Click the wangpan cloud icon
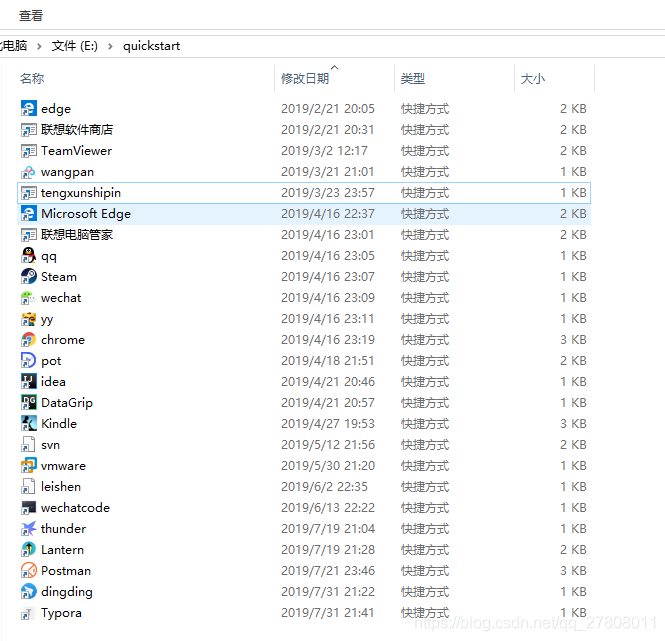665x641 pixels. click(x=28, y=172)
